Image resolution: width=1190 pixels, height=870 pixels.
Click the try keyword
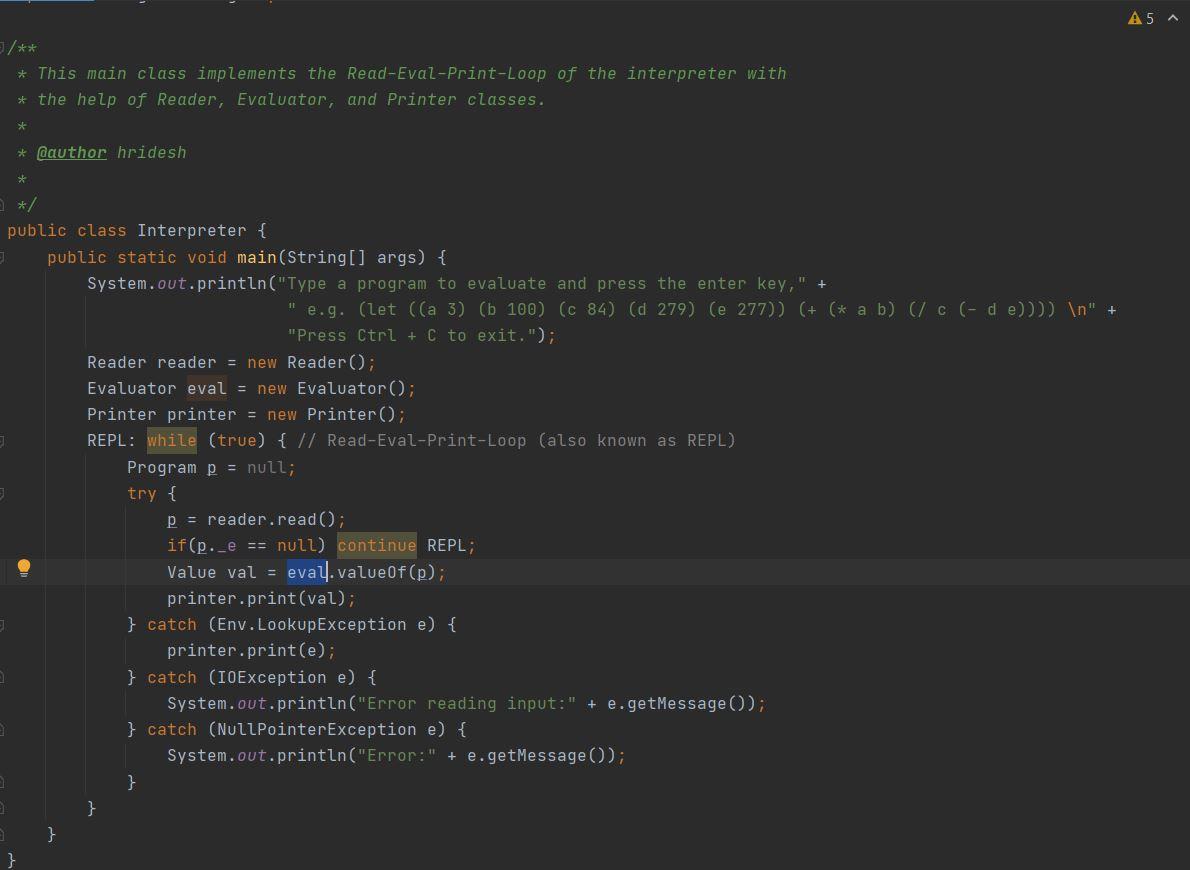pos(141,493)
